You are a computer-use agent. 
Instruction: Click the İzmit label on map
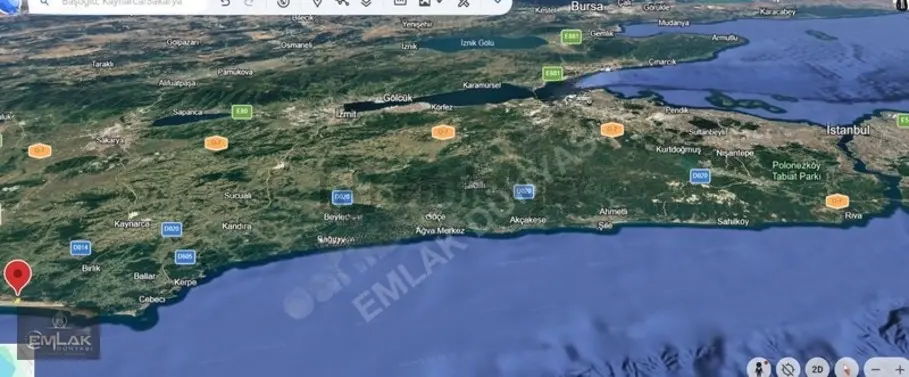coord(346,114)
